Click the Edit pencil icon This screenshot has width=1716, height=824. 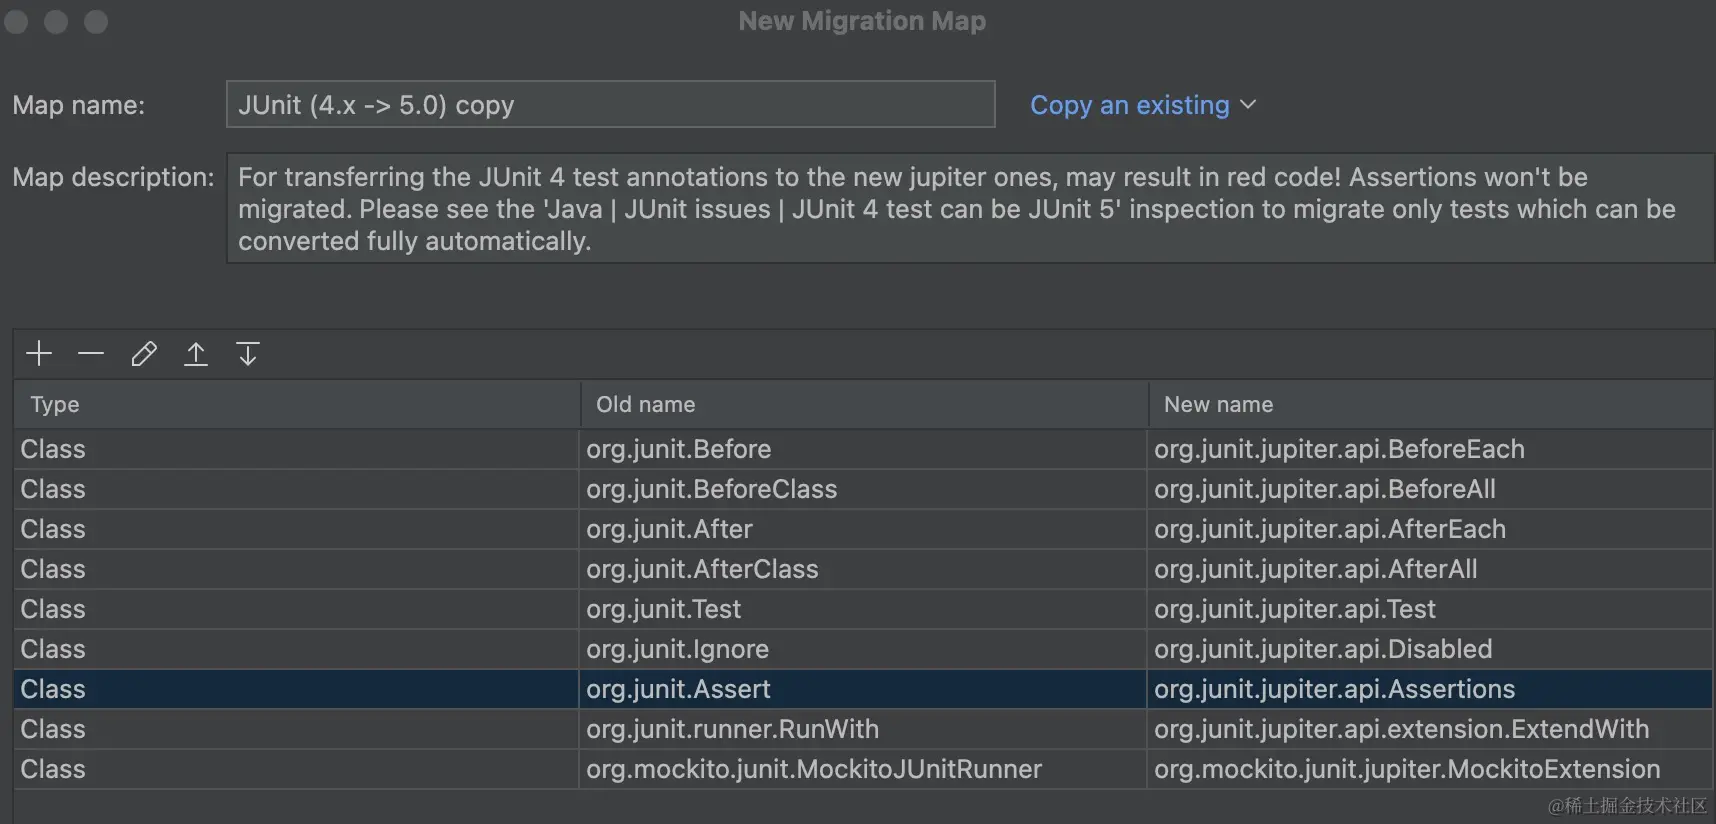[144, 354]
